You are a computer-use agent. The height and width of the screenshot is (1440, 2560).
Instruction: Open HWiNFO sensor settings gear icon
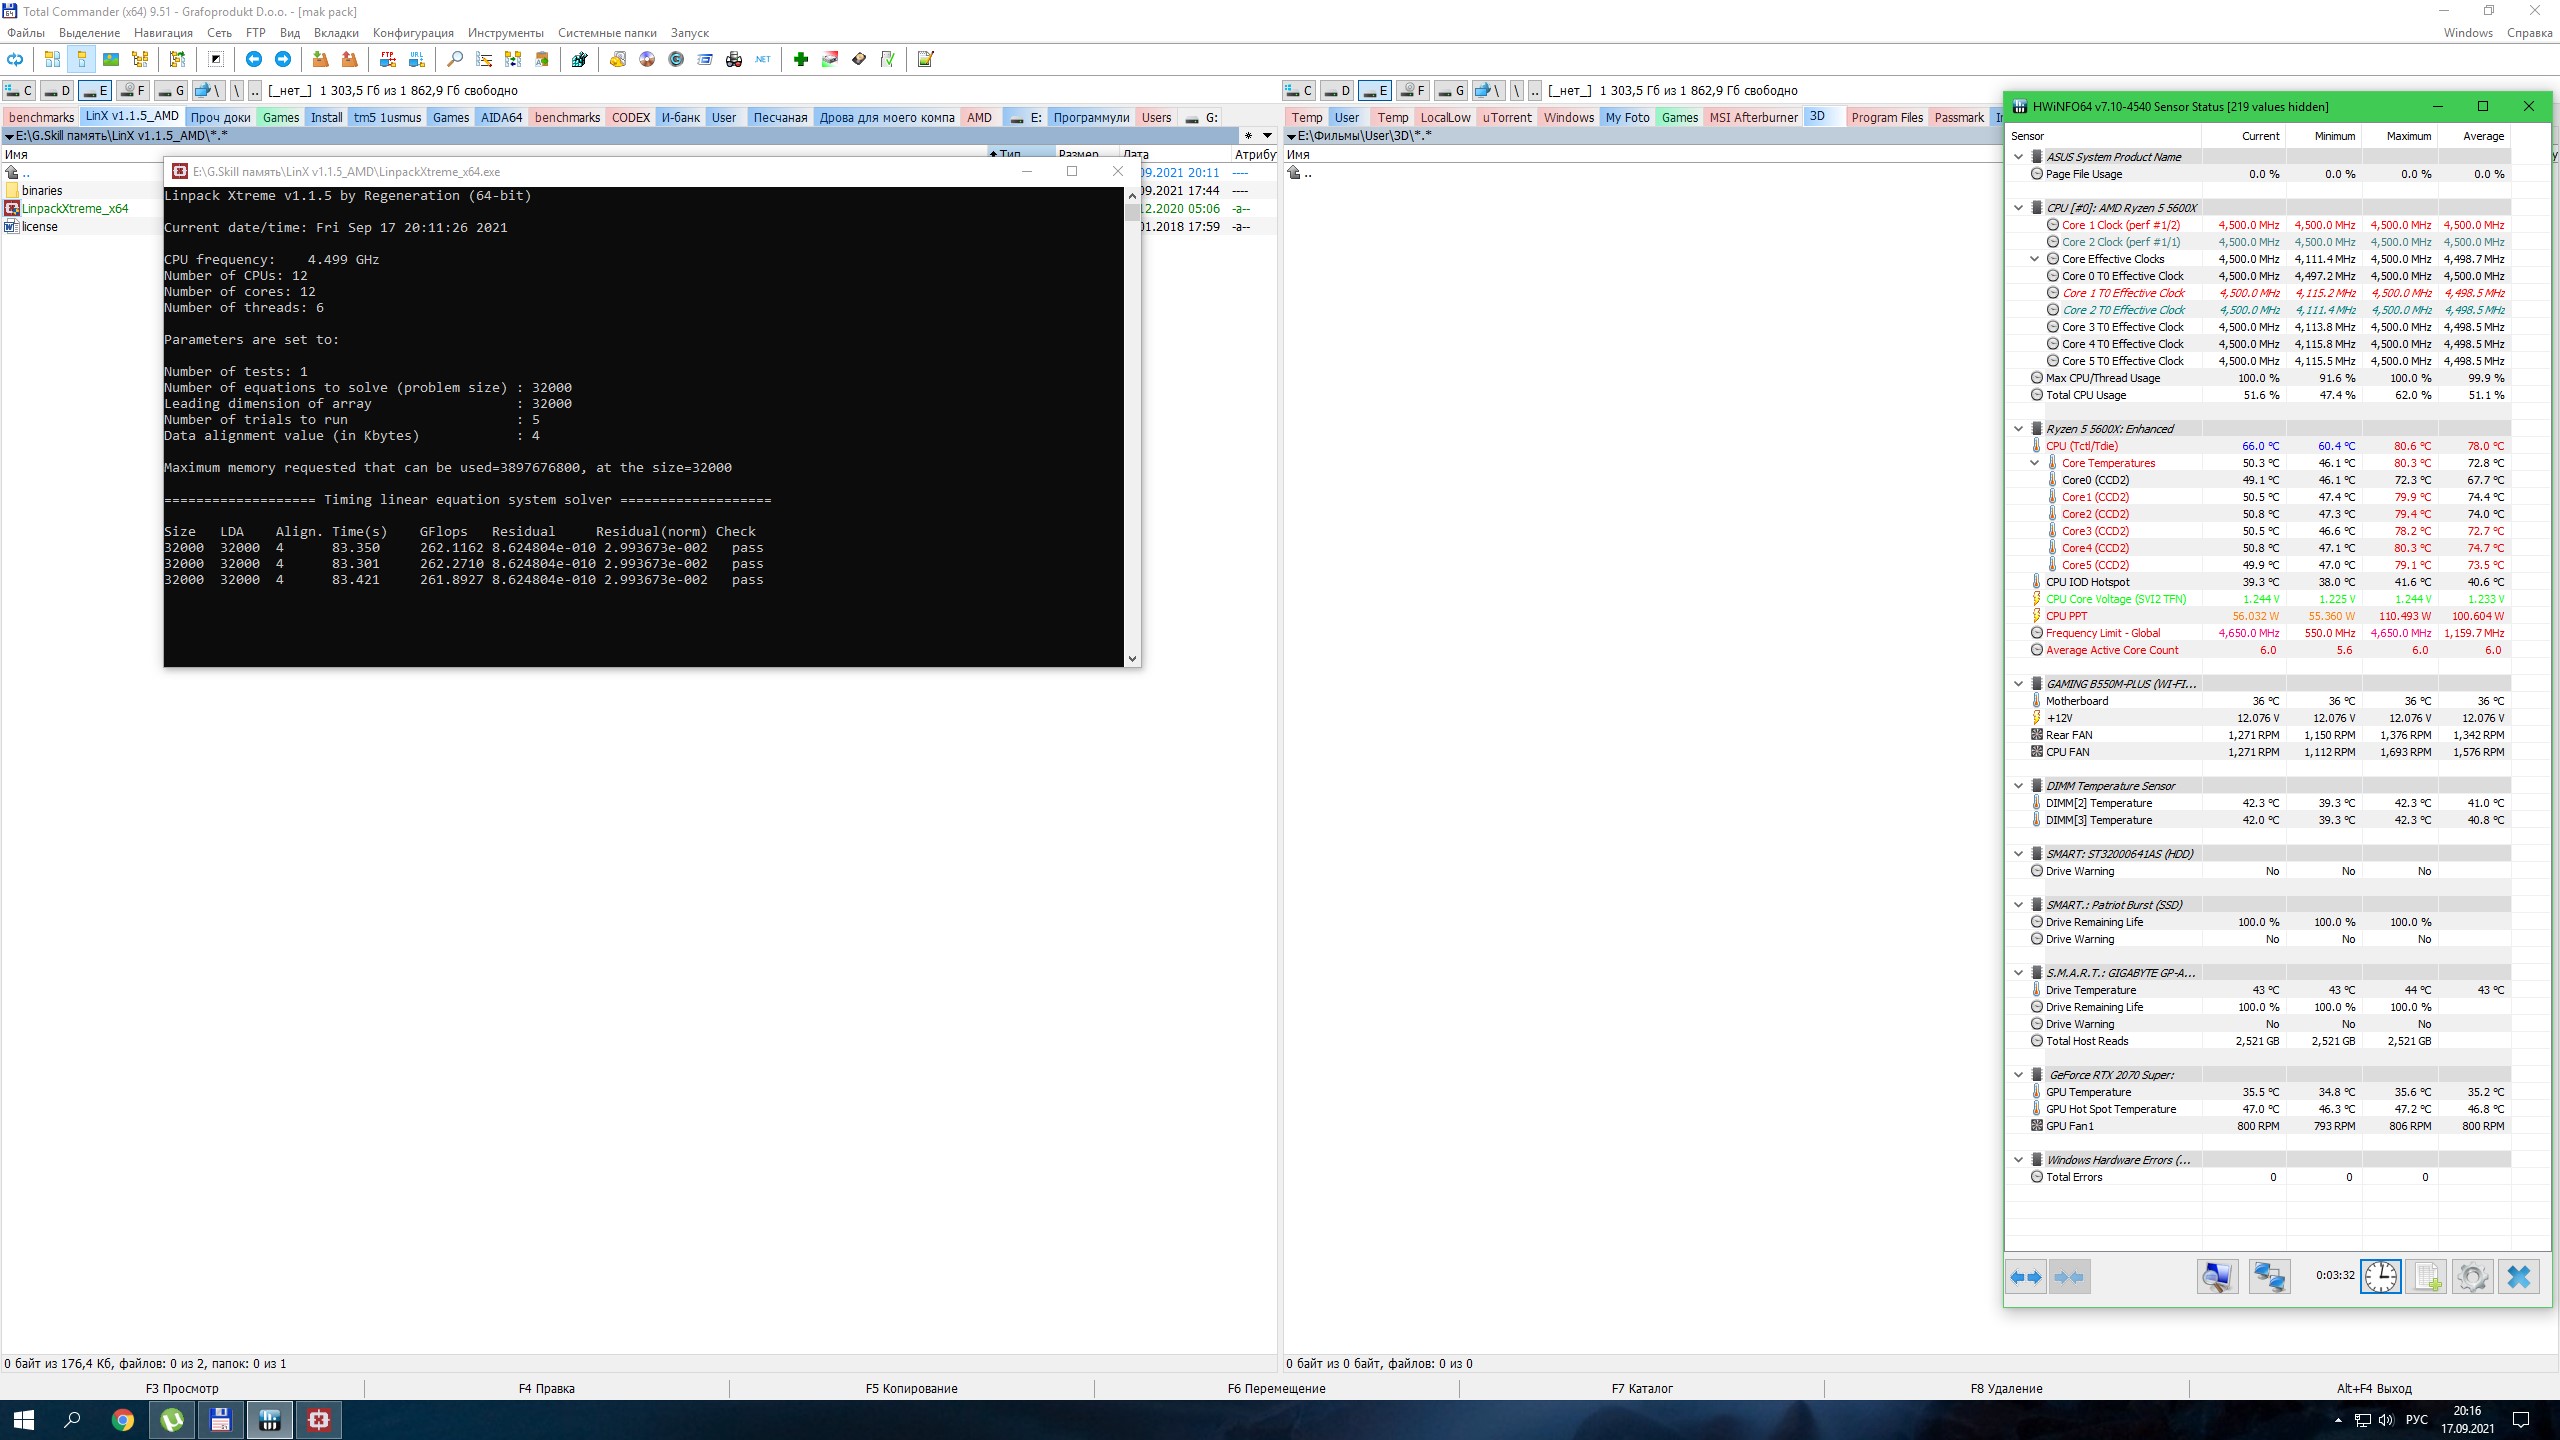2472,1277
